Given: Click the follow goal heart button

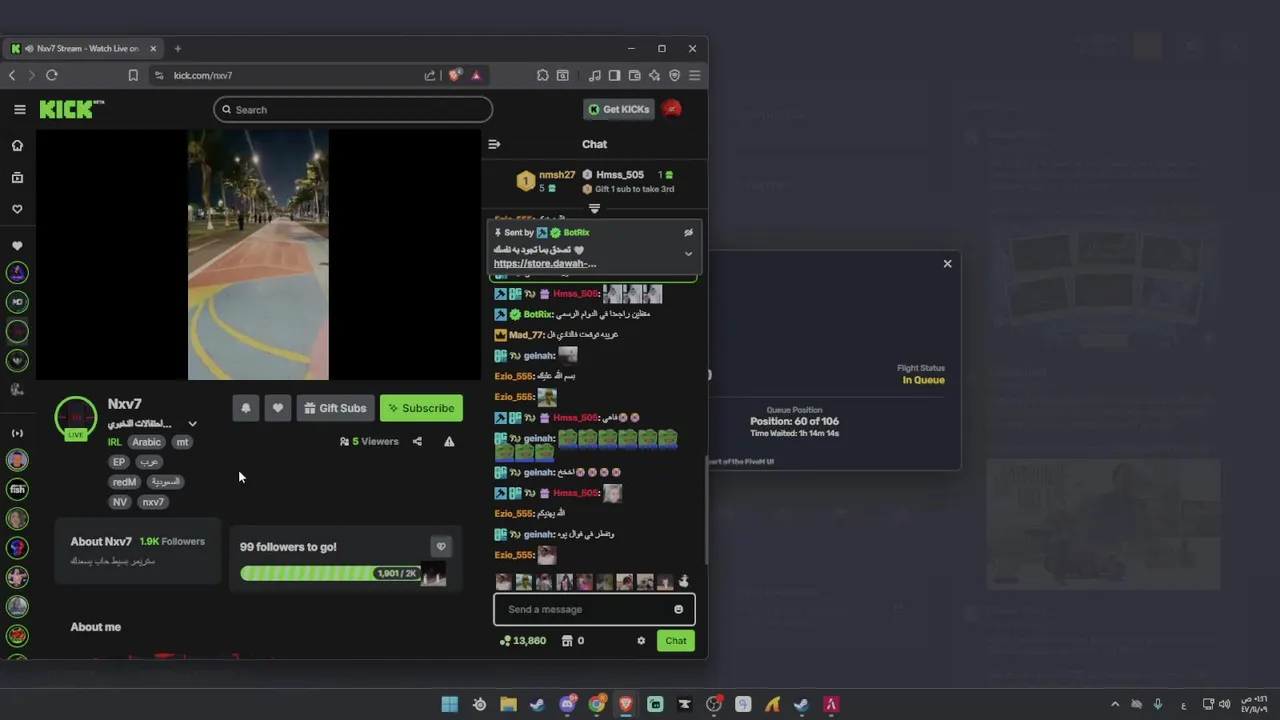Looking at the screenshot, I should click(441, 546).
